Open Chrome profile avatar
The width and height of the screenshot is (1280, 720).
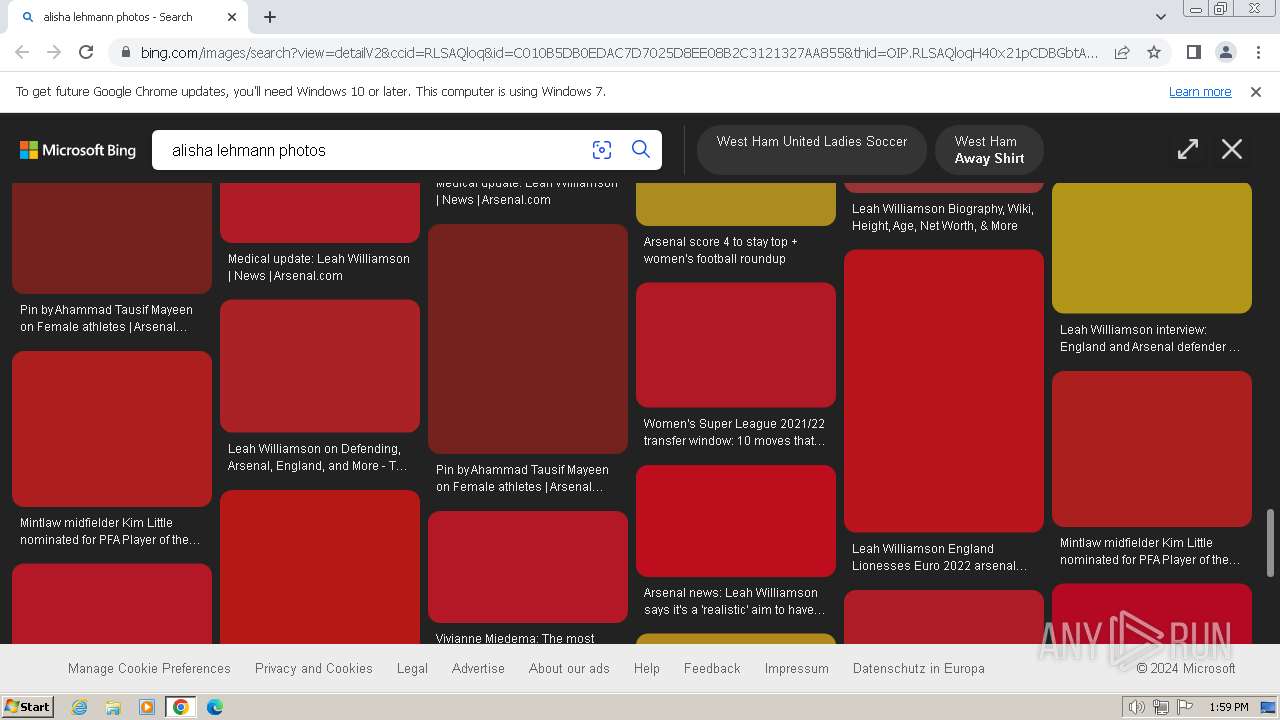click(x=1225, y=52)
